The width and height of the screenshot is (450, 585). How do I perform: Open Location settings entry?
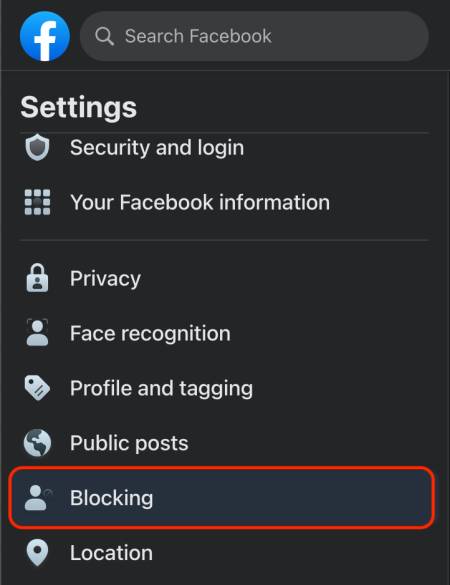click(x=223, y=553)
